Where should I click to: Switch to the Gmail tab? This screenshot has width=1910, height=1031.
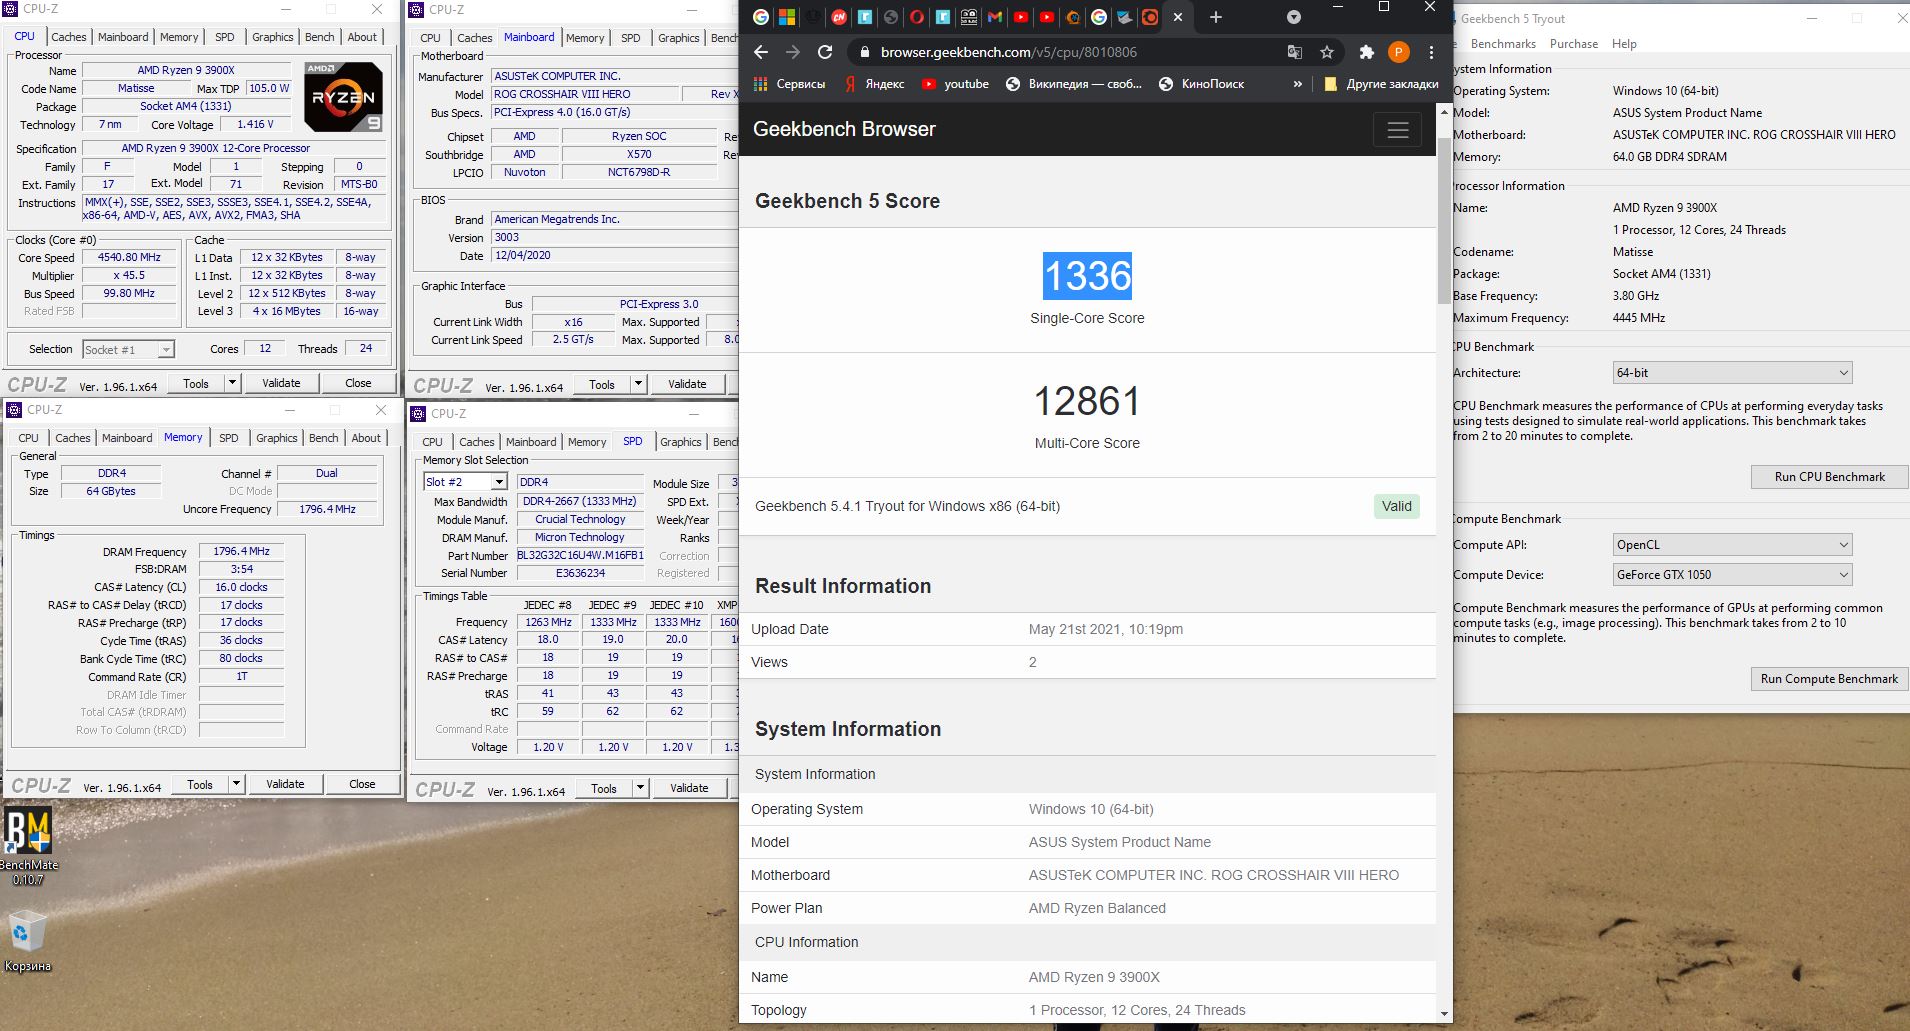point(994,17)
